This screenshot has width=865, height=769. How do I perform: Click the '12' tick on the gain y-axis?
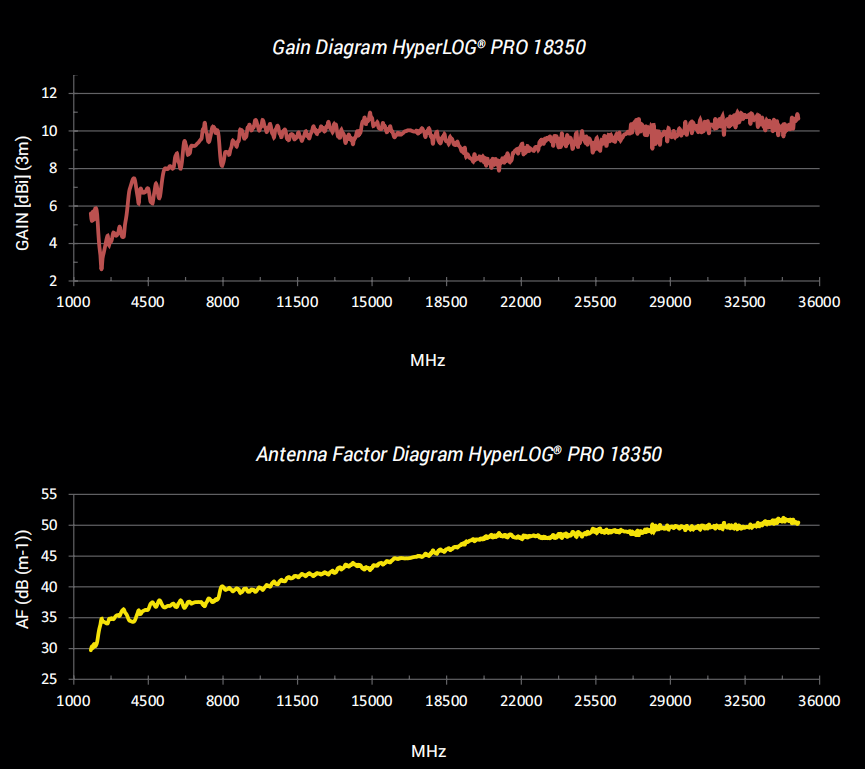pyautogui.click(x=50, y=93)
